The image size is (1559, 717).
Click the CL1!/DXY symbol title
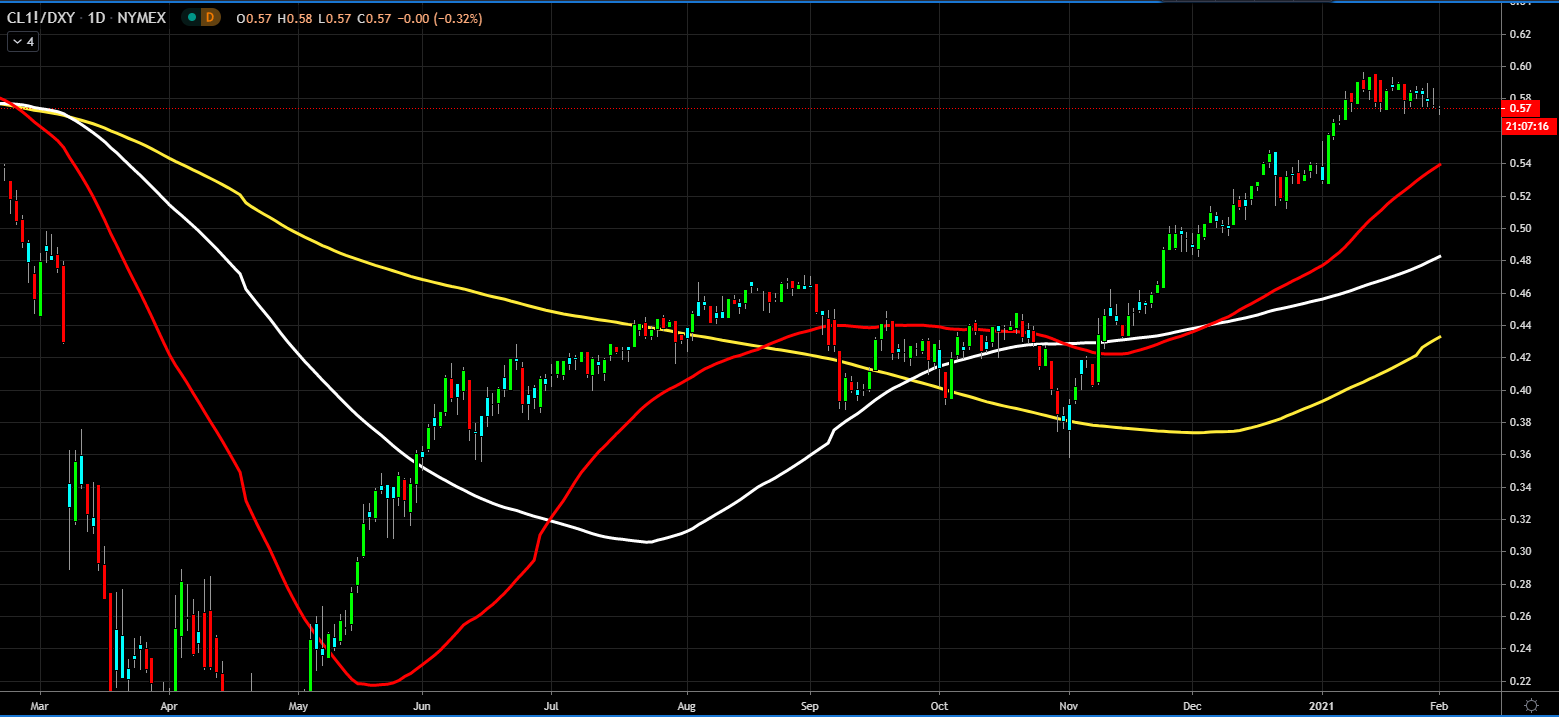41,17
